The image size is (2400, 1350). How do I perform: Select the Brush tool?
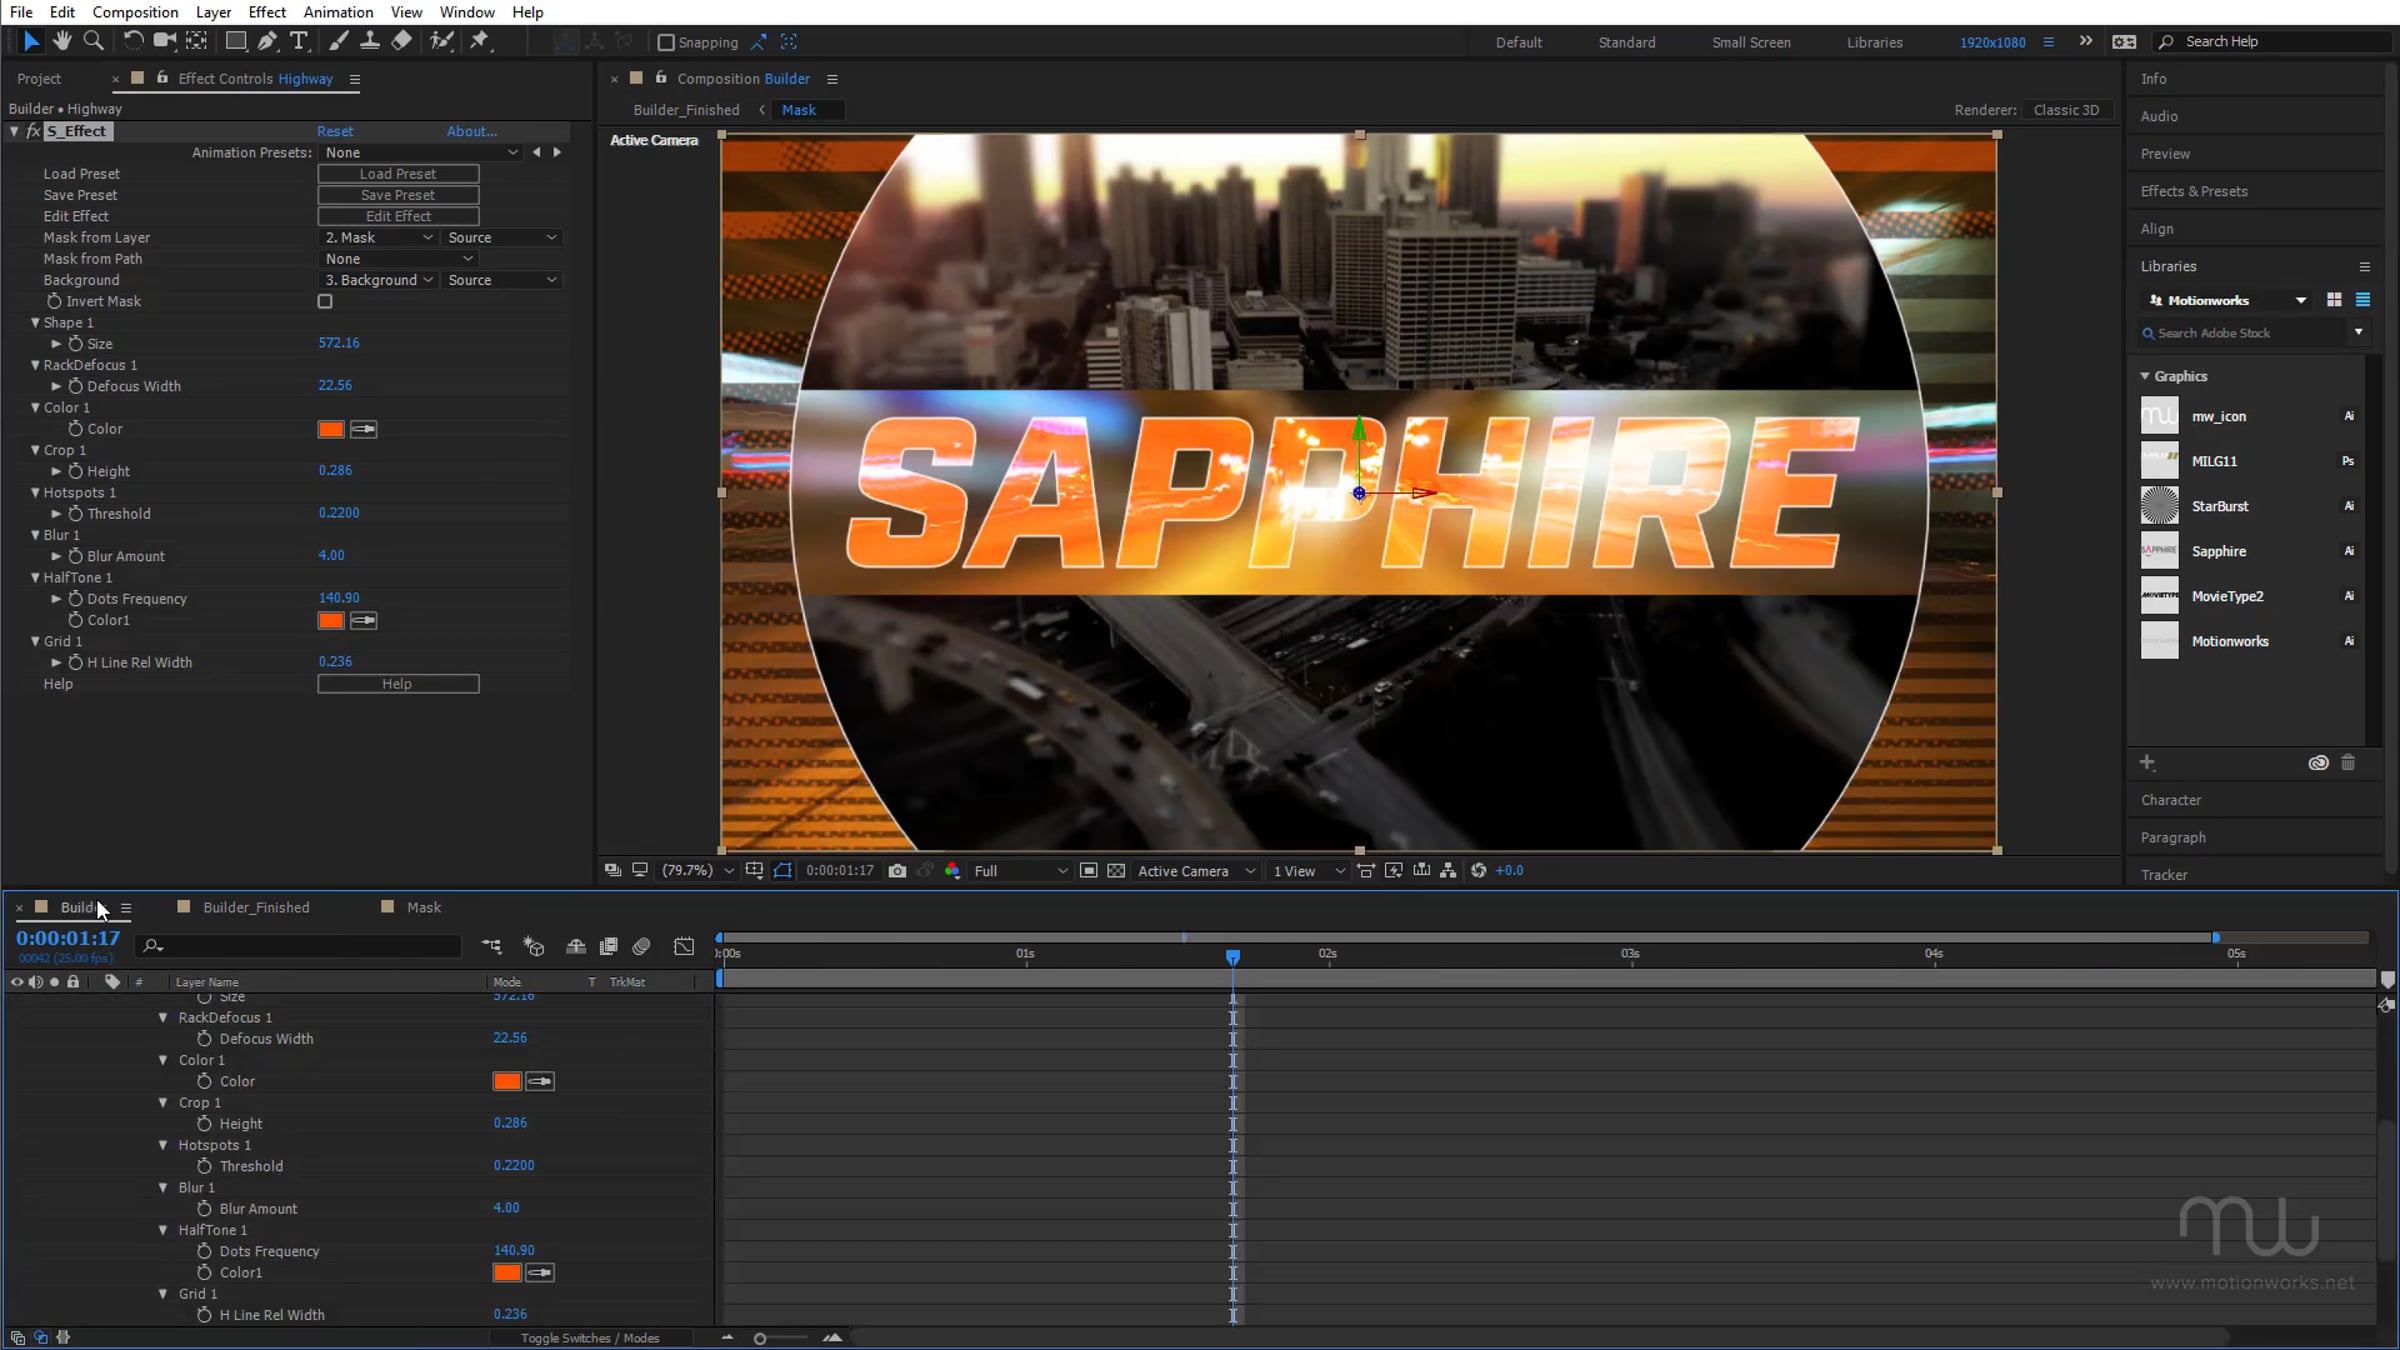(339, 41)
